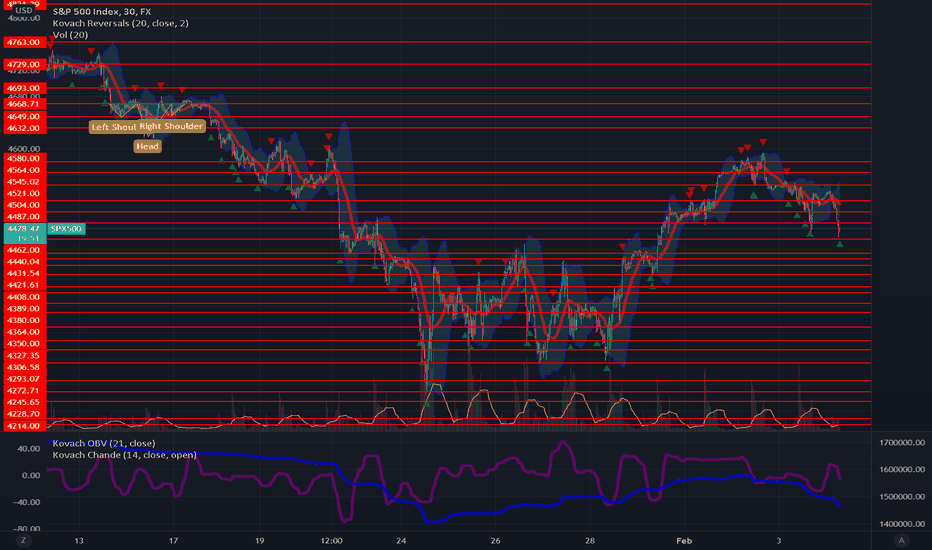Click the 4487.00 price level label
This screenshot has height=550, width=932.
[x=24, y=217]
